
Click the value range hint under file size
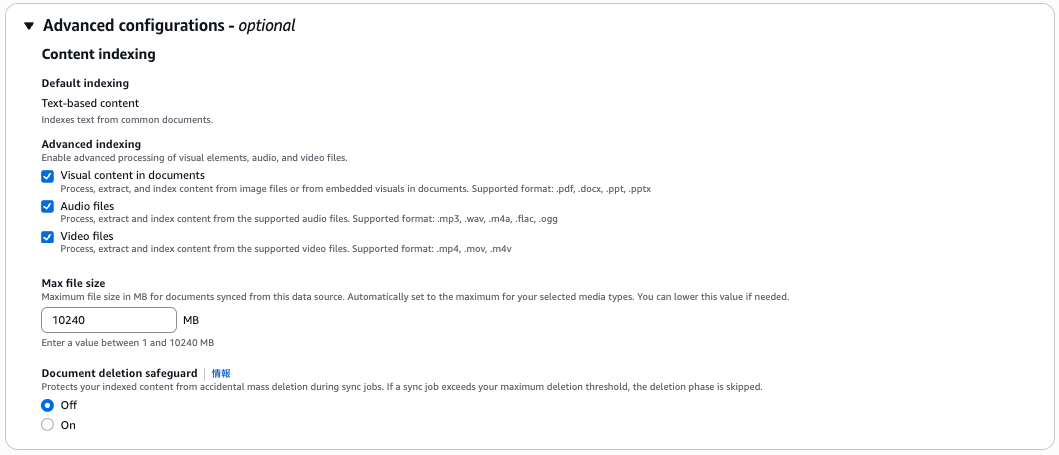128,343
